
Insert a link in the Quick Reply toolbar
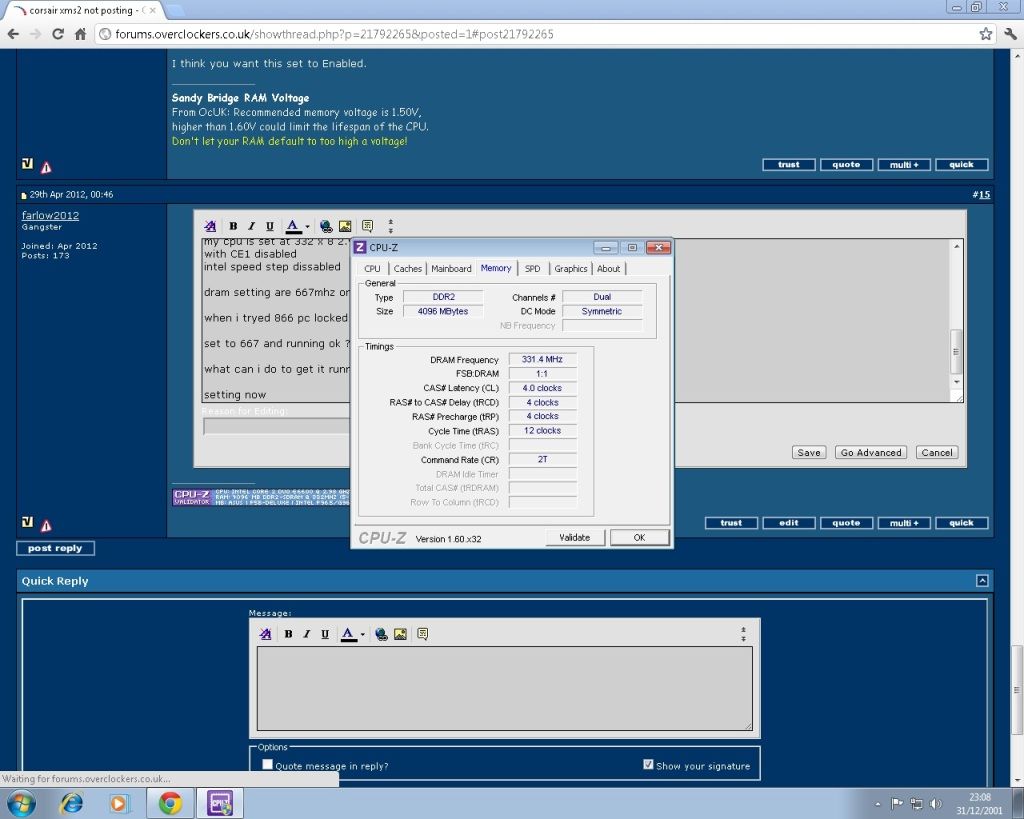(381, 634)
